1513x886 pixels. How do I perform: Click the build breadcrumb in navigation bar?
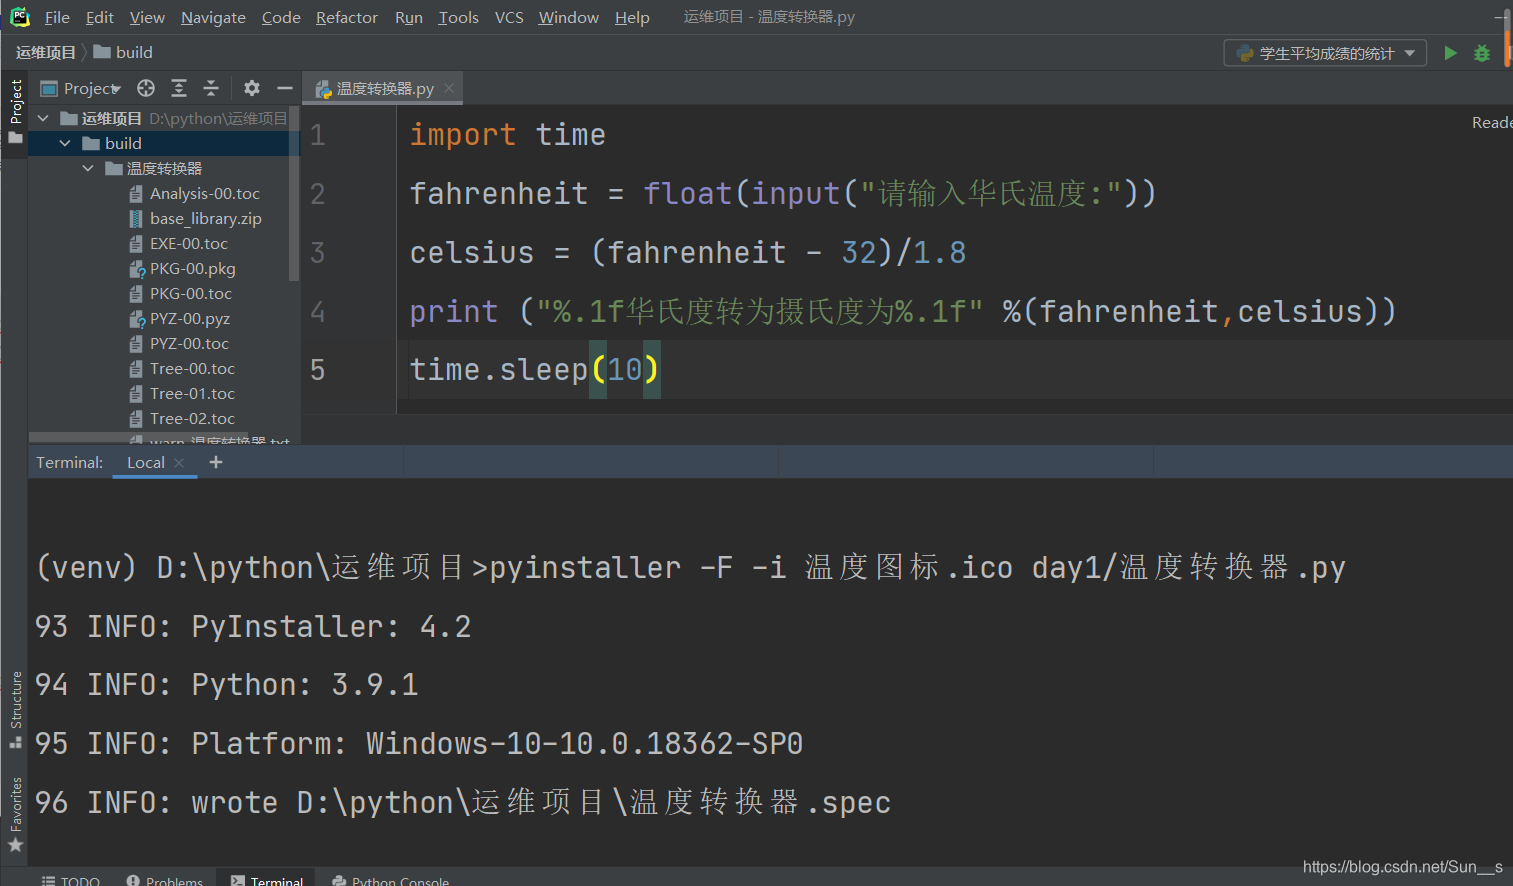coord(124,52)
